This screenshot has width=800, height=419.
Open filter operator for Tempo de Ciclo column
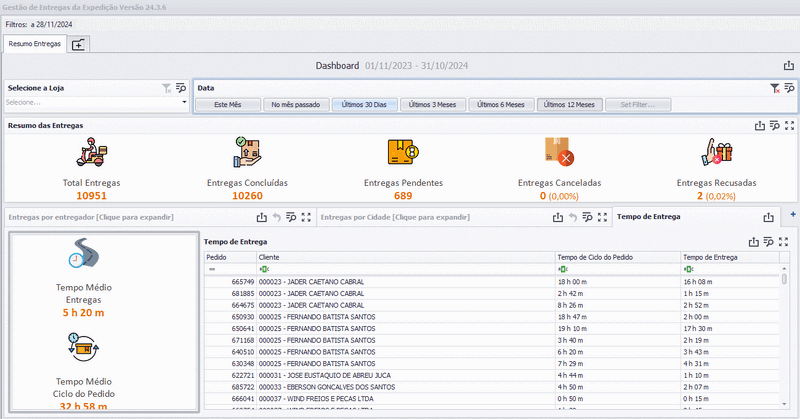coord(562,269)
